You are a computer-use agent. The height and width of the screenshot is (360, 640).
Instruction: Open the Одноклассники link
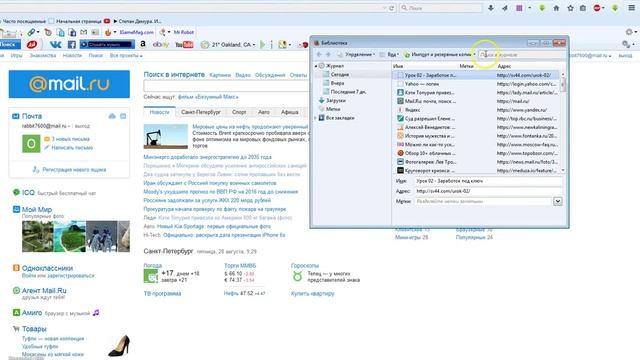(x=47, y=268)
